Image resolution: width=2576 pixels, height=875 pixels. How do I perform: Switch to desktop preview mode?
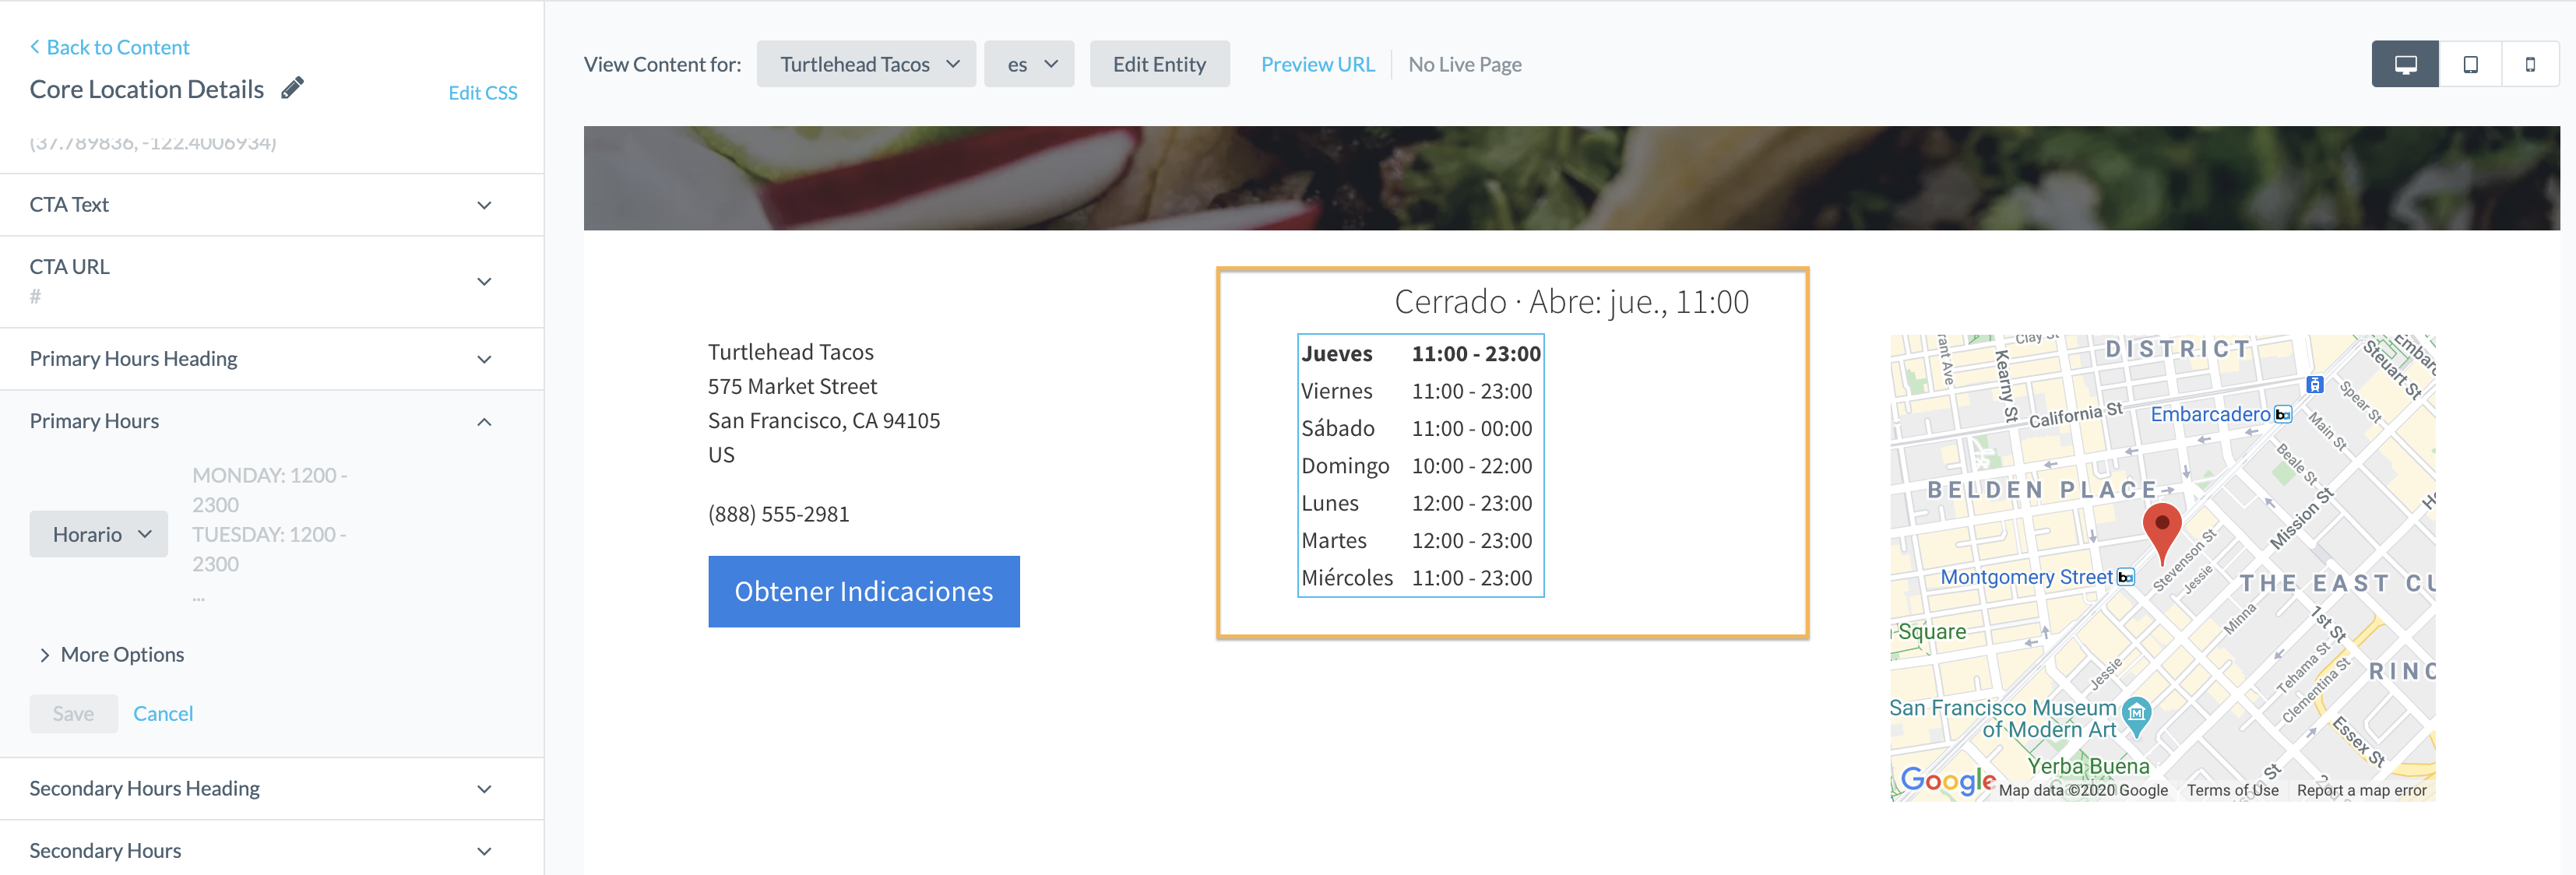coord(2405,64)
